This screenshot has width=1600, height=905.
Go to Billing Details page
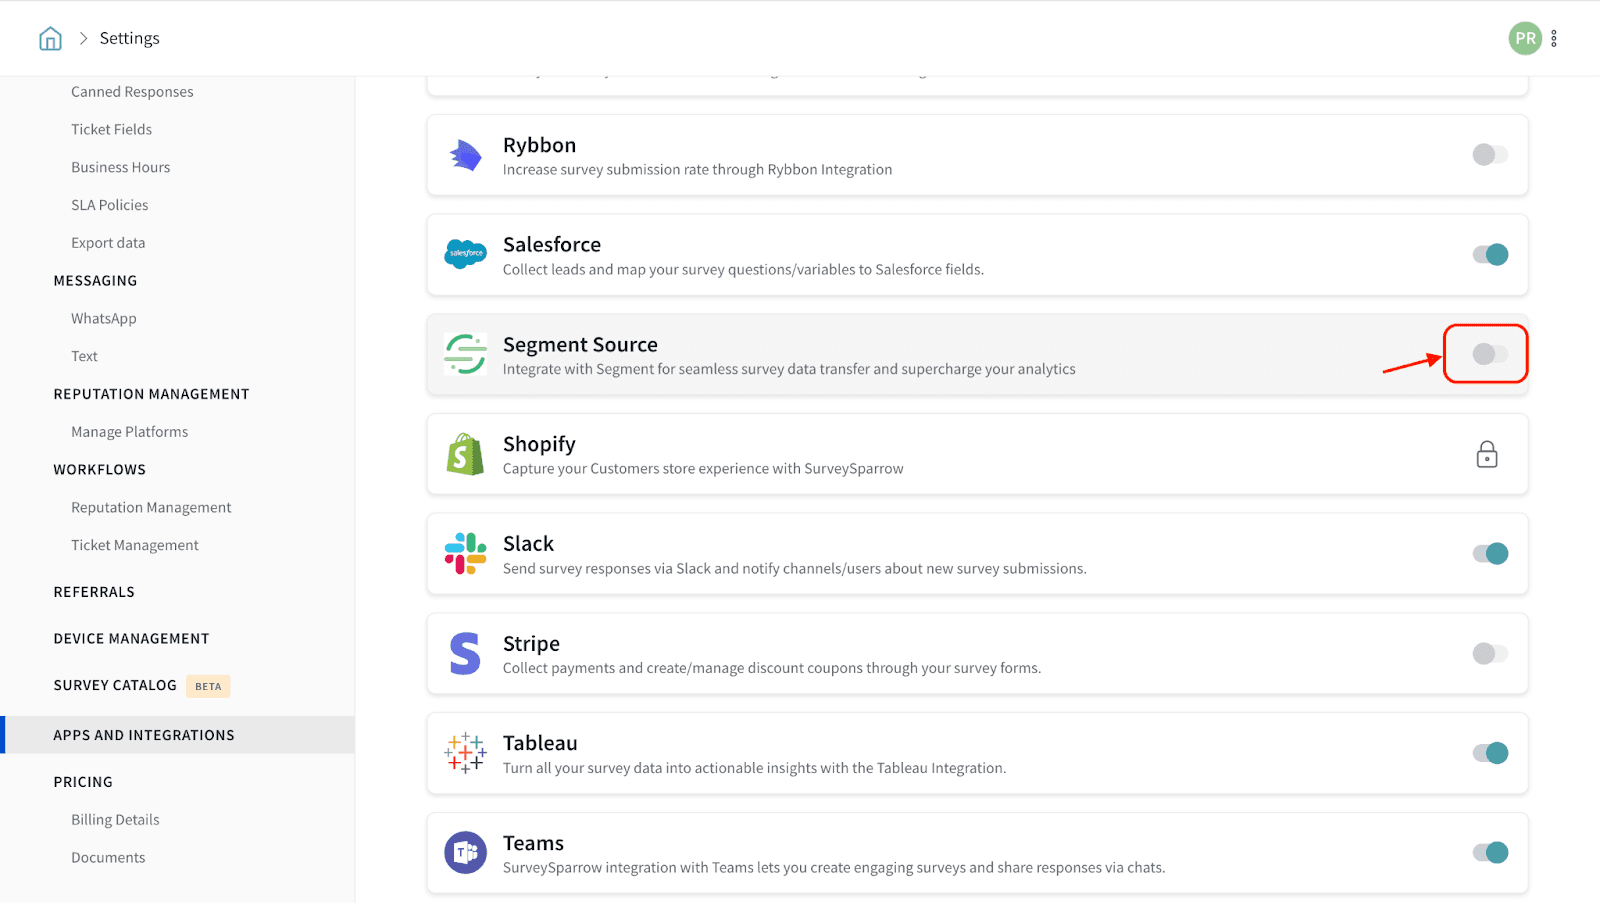tap(115, 820)
